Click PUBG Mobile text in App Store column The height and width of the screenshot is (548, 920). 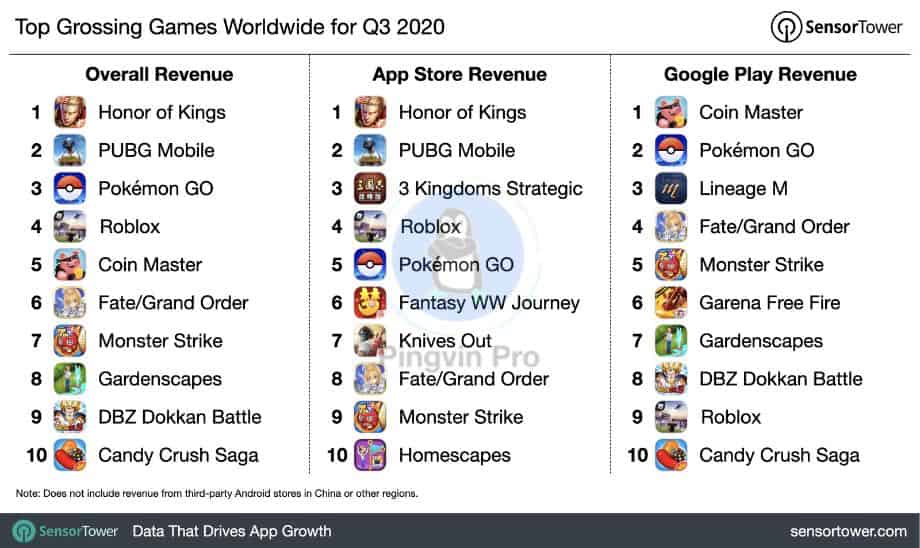(x=457, y=150)
